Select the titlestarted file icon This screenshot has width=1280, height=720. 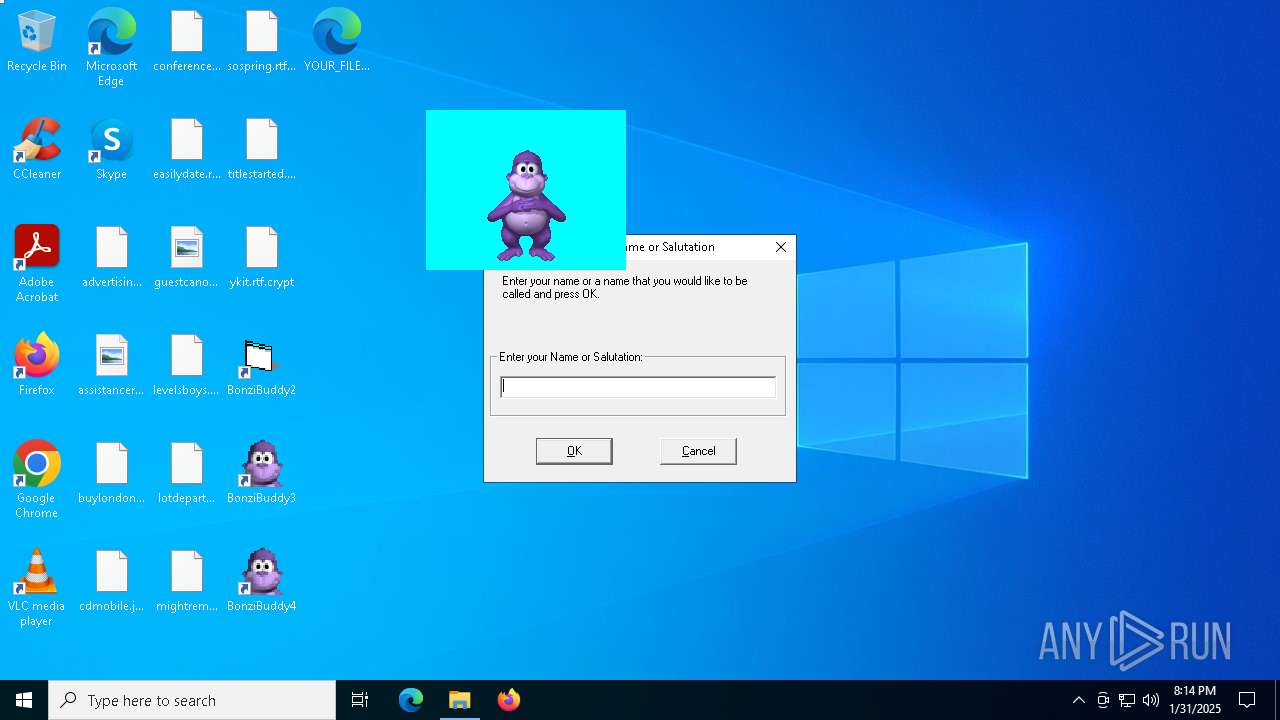click(262, 150)
